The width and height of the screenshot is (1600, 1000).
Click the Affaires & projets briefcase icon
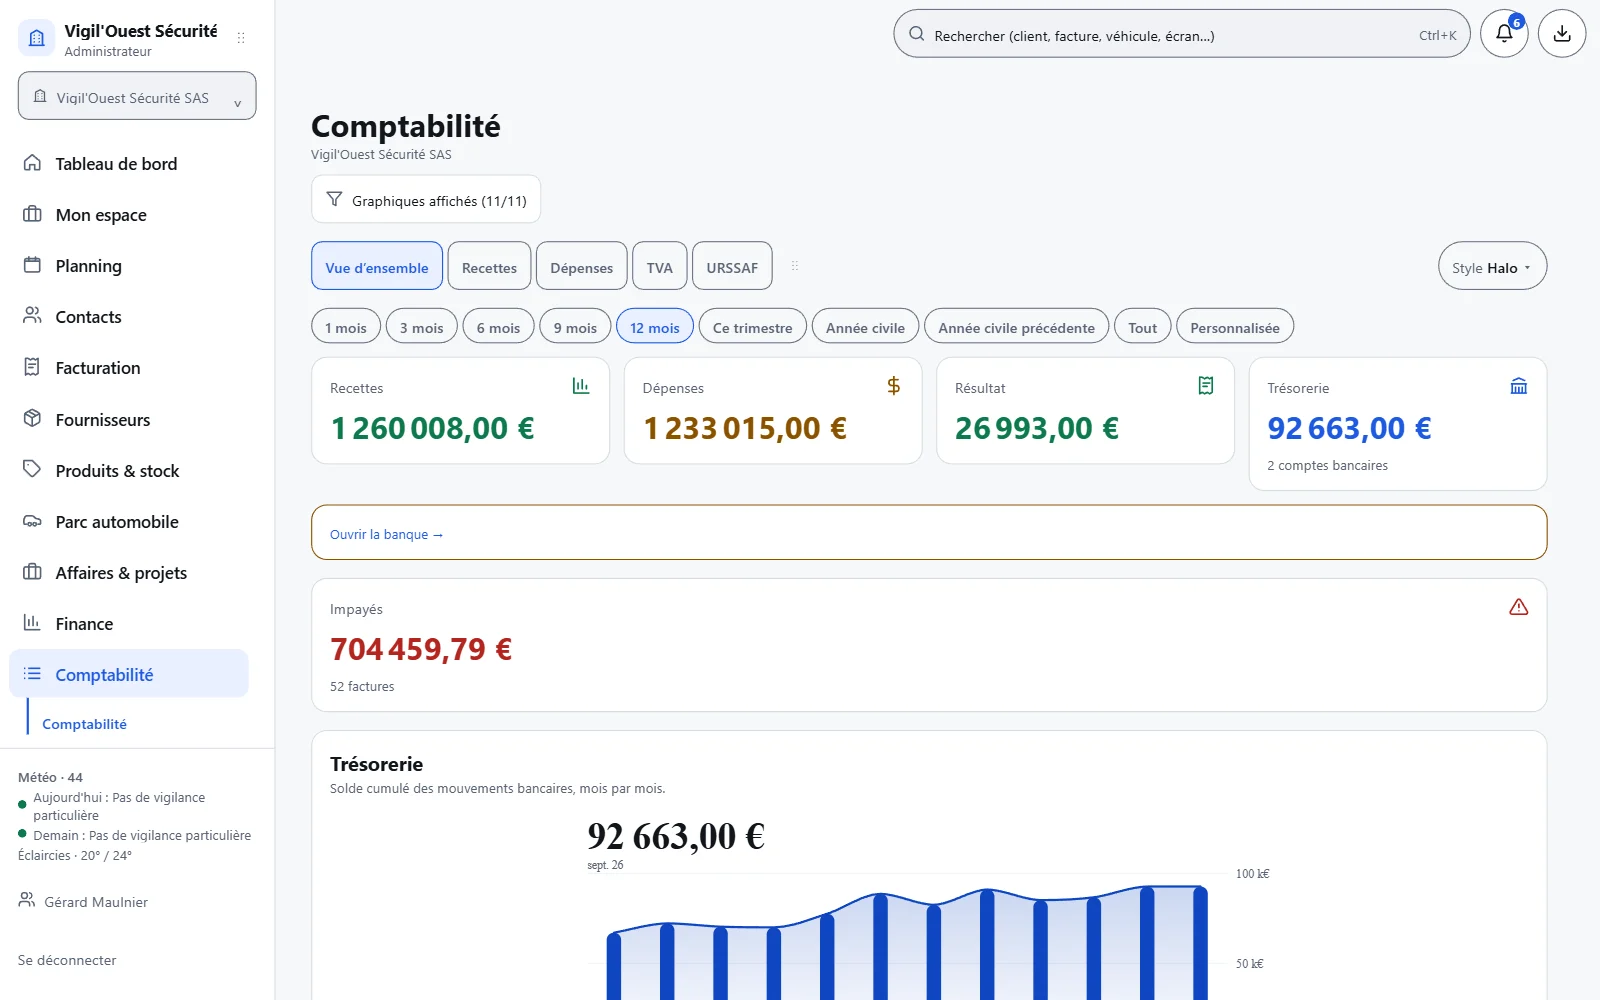32,572
